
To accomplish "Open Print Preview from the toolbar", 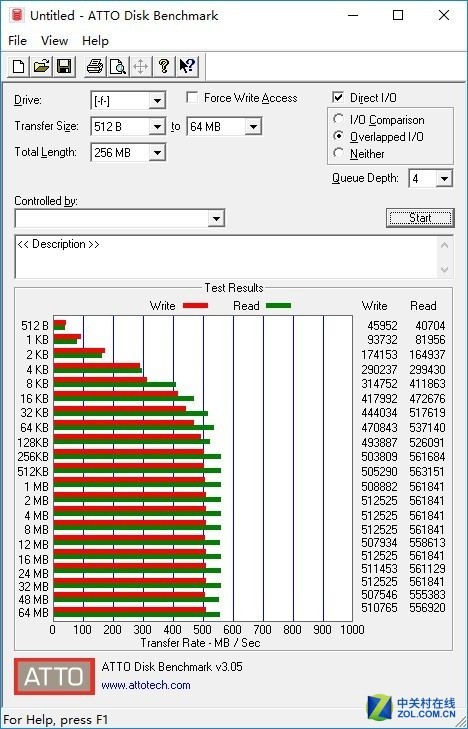I will 118,66.
